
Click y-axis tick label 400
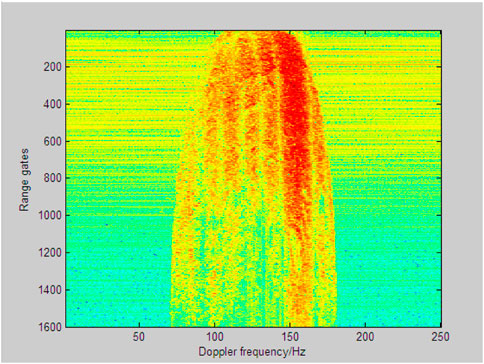pyautogui.click(x=53, y=104)
